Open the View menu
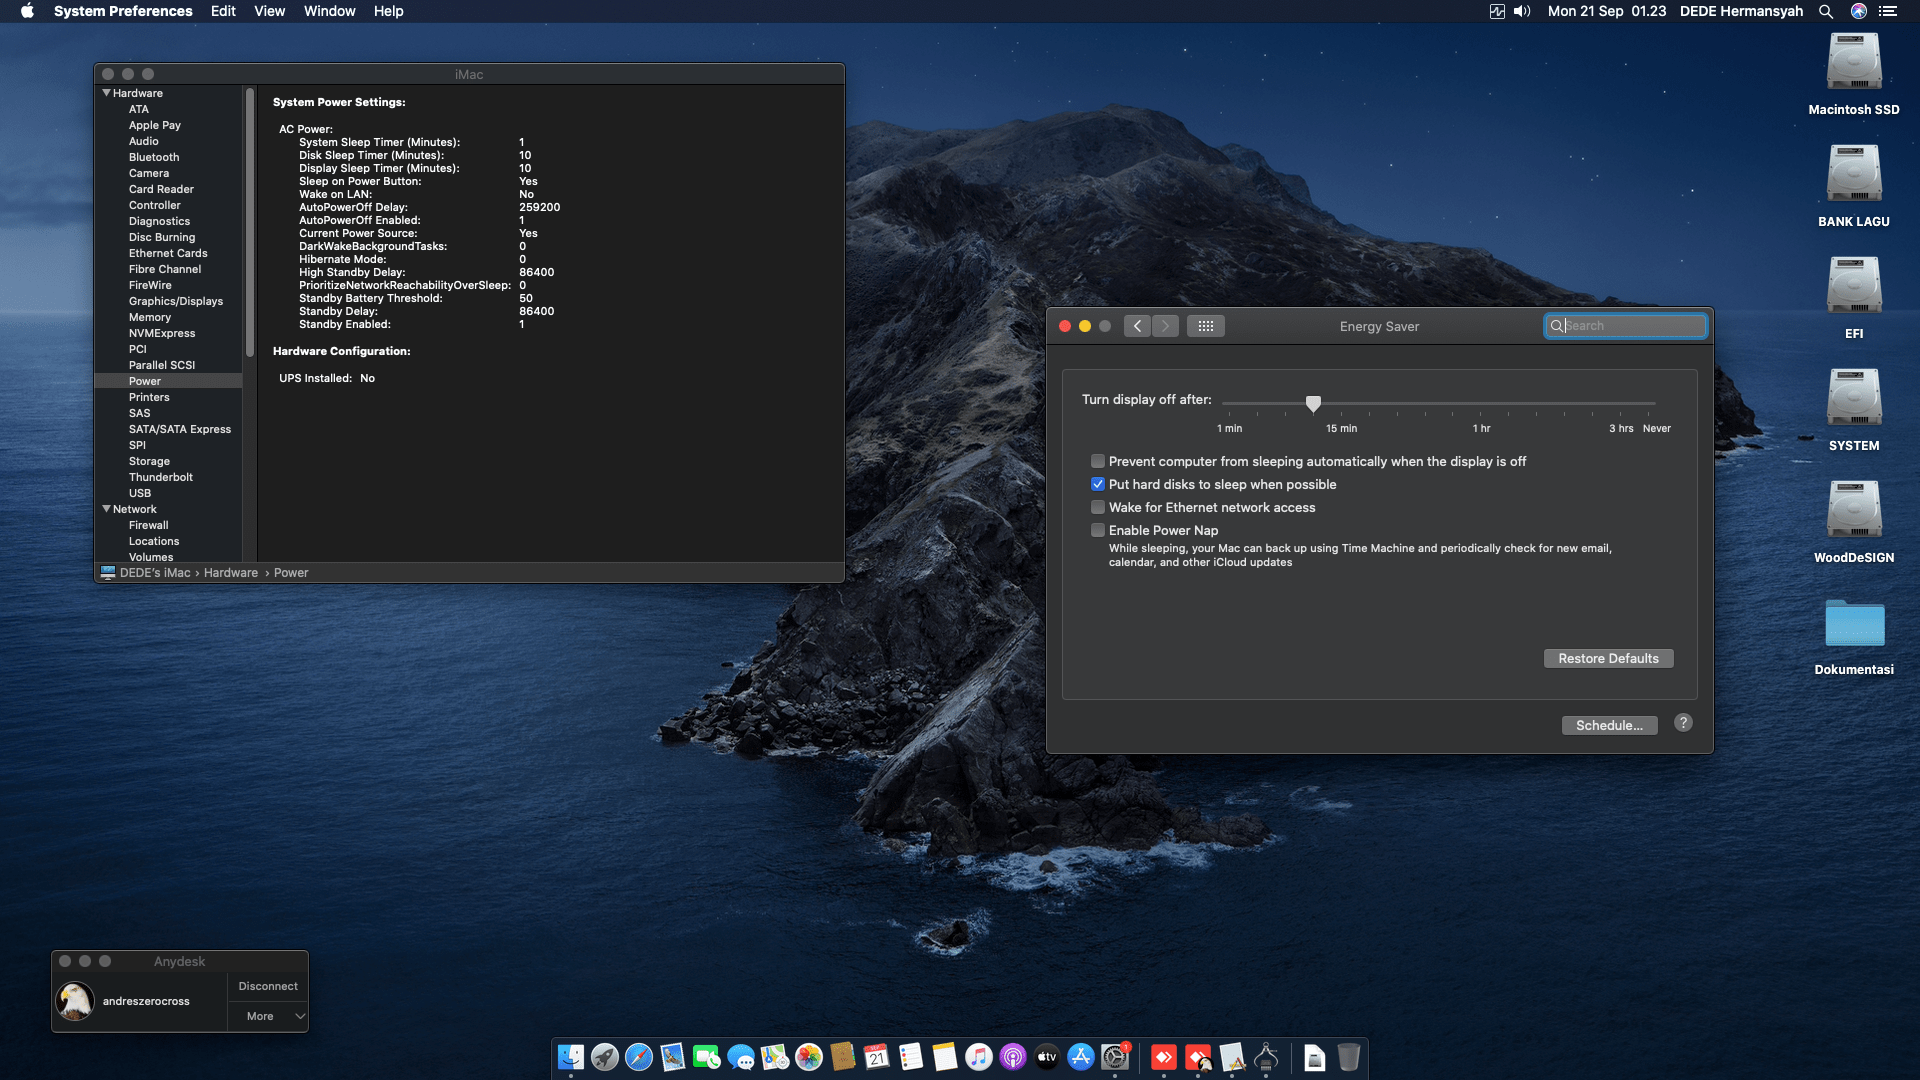The width and height of the screenshot is (1920, 1080). click(x=269, y=11)
